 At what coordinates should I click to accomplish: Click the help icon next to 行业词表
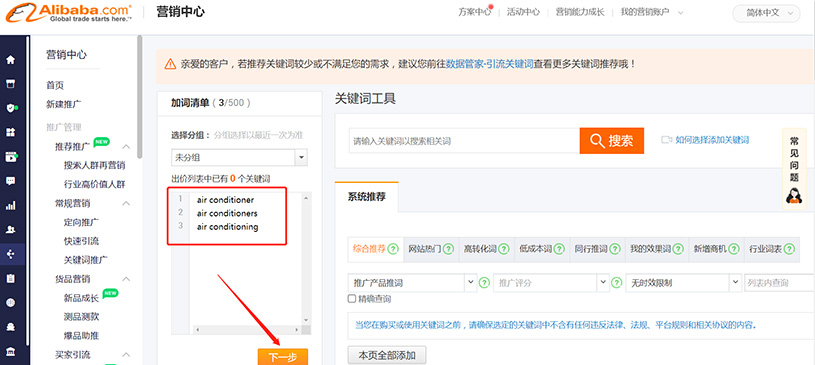[x=788, y=249]
